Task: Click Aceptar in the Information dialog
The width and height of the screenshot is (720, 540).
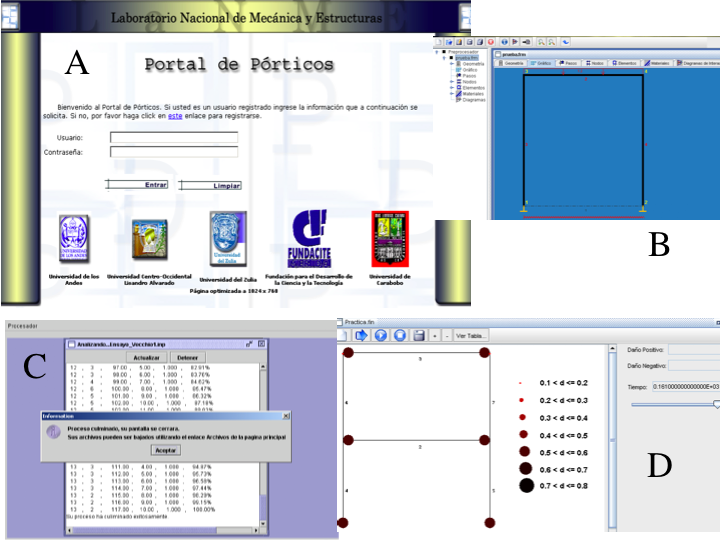Action: (x=165, y=451)
